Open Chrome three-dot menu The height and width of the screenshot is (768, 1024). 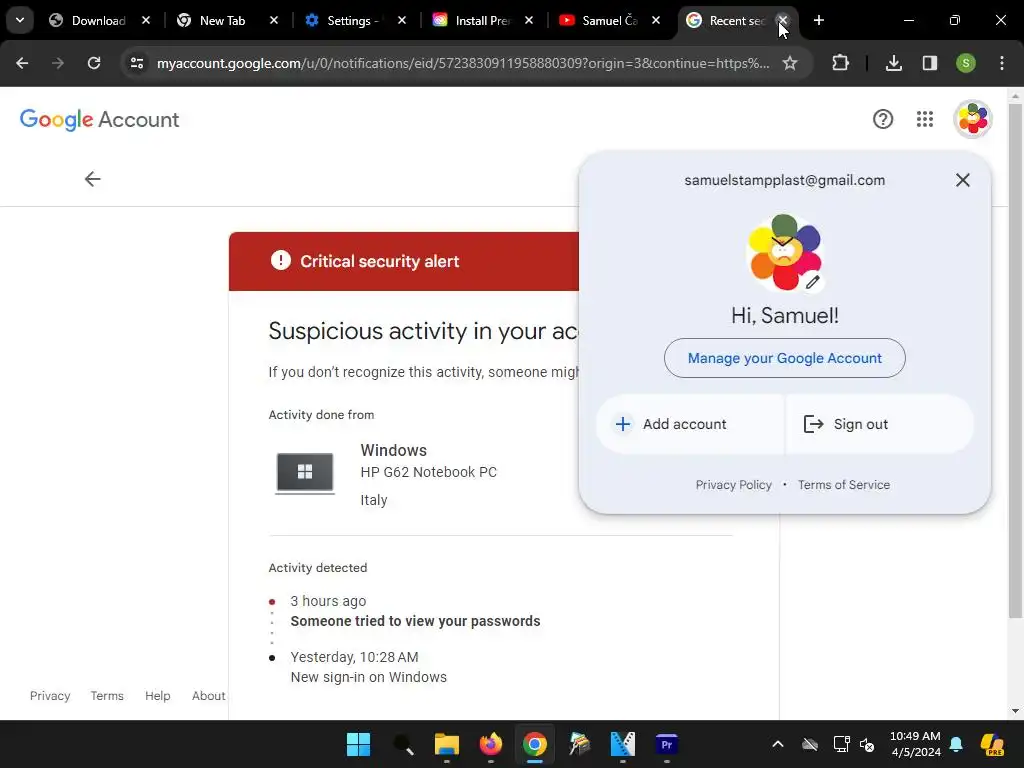coord(1002,63)
